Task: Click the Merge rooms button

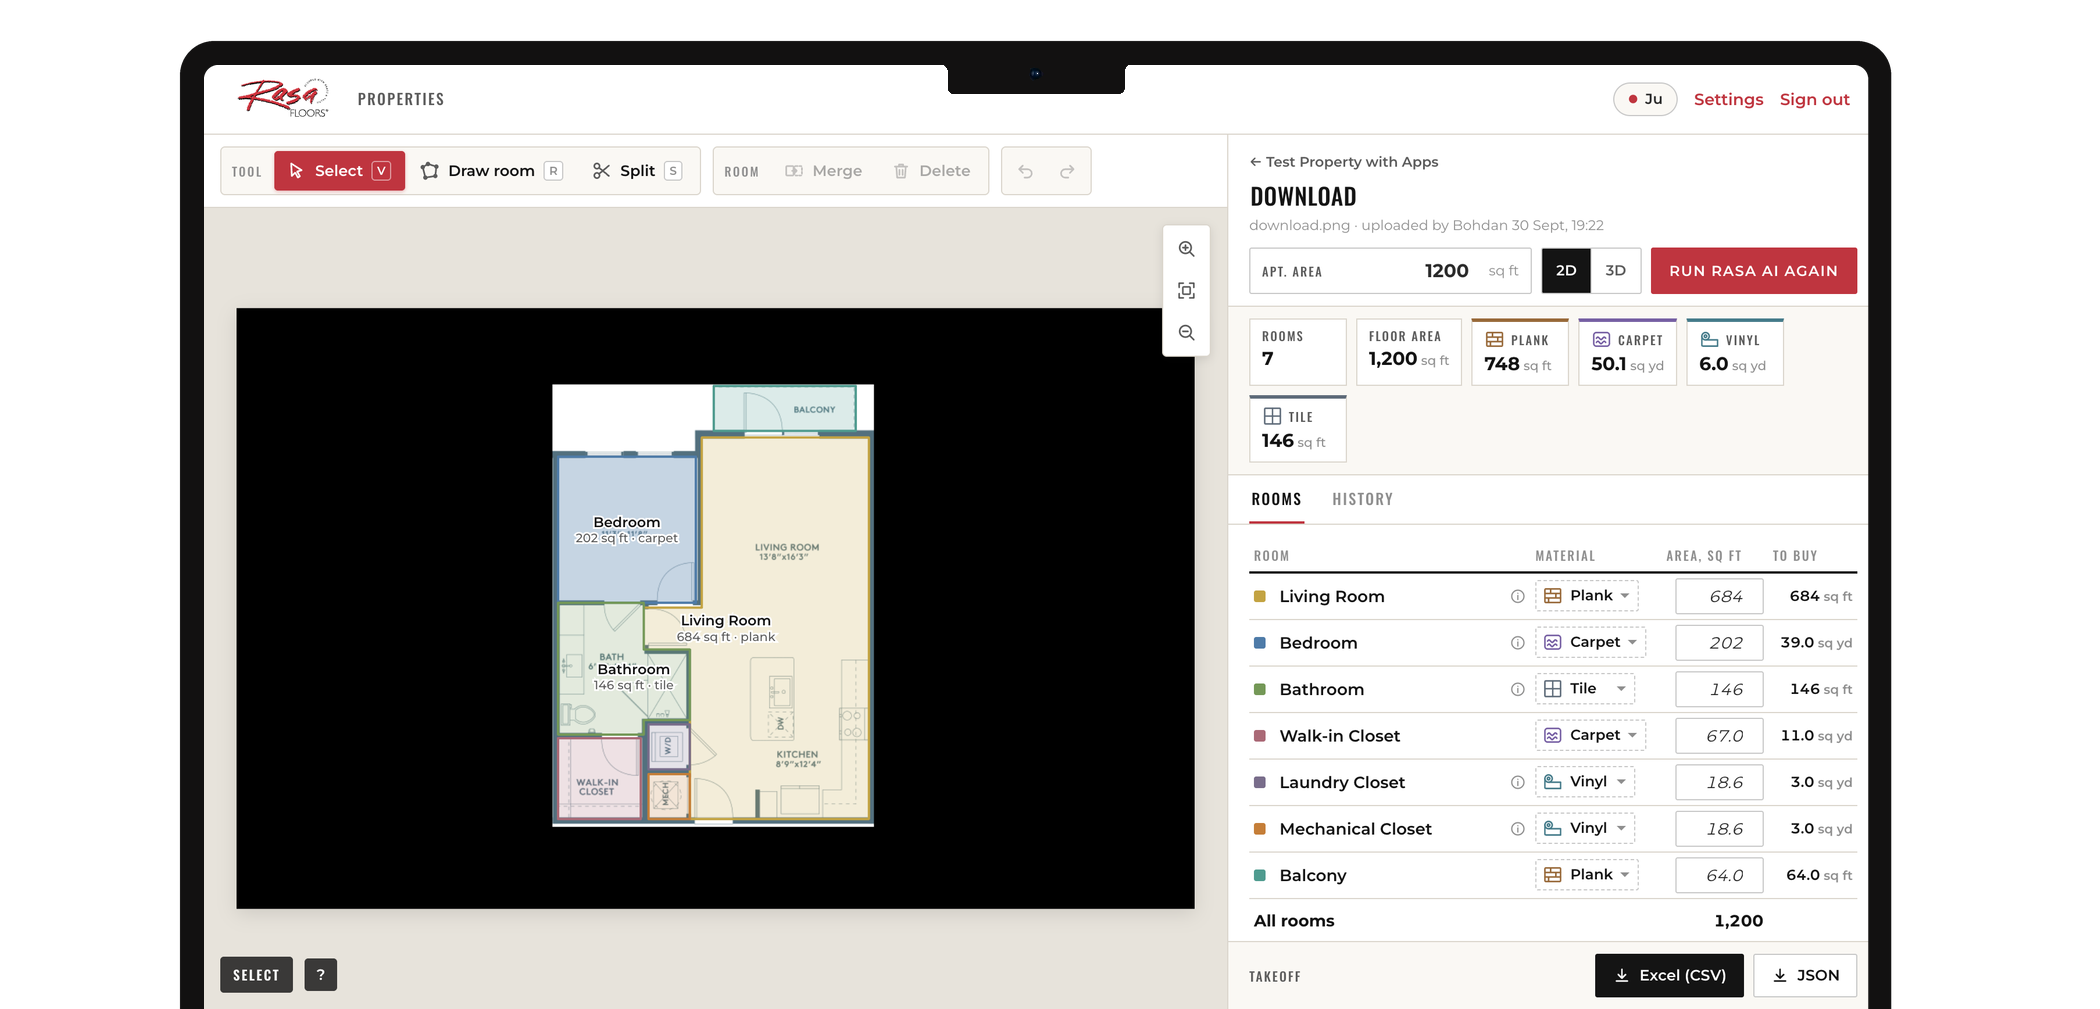Action: 824,171
